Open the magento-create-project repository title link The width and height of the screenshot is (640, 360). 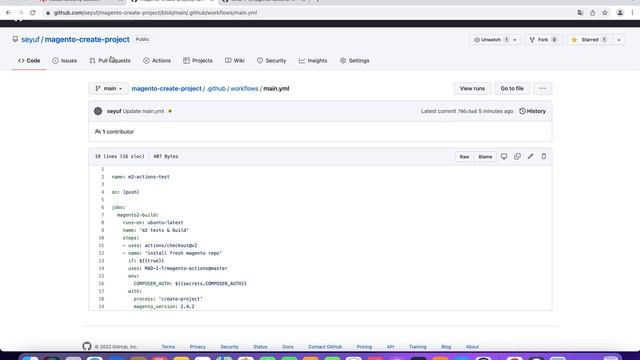pyautogui.click(x=87, y=40)
